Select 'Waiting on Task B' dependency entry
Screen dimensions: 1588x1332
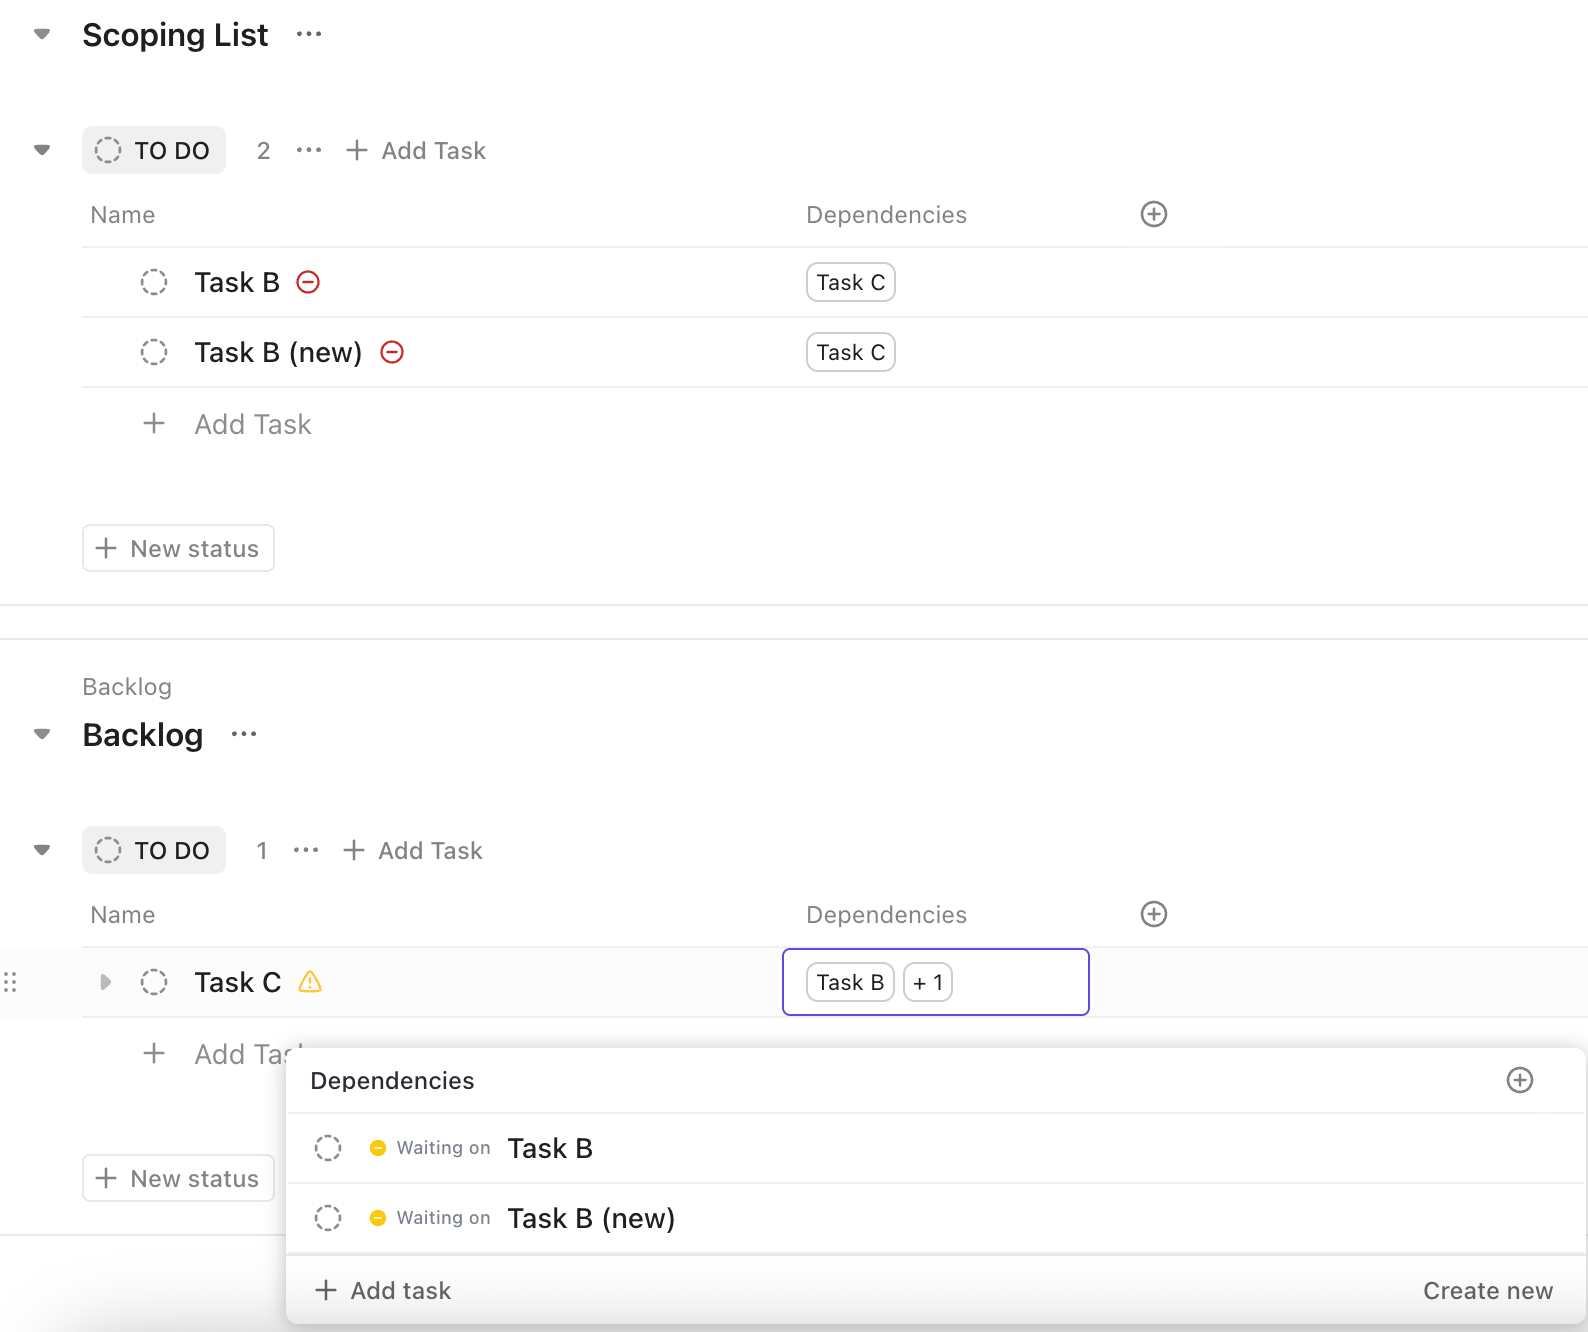point(549,1148)
